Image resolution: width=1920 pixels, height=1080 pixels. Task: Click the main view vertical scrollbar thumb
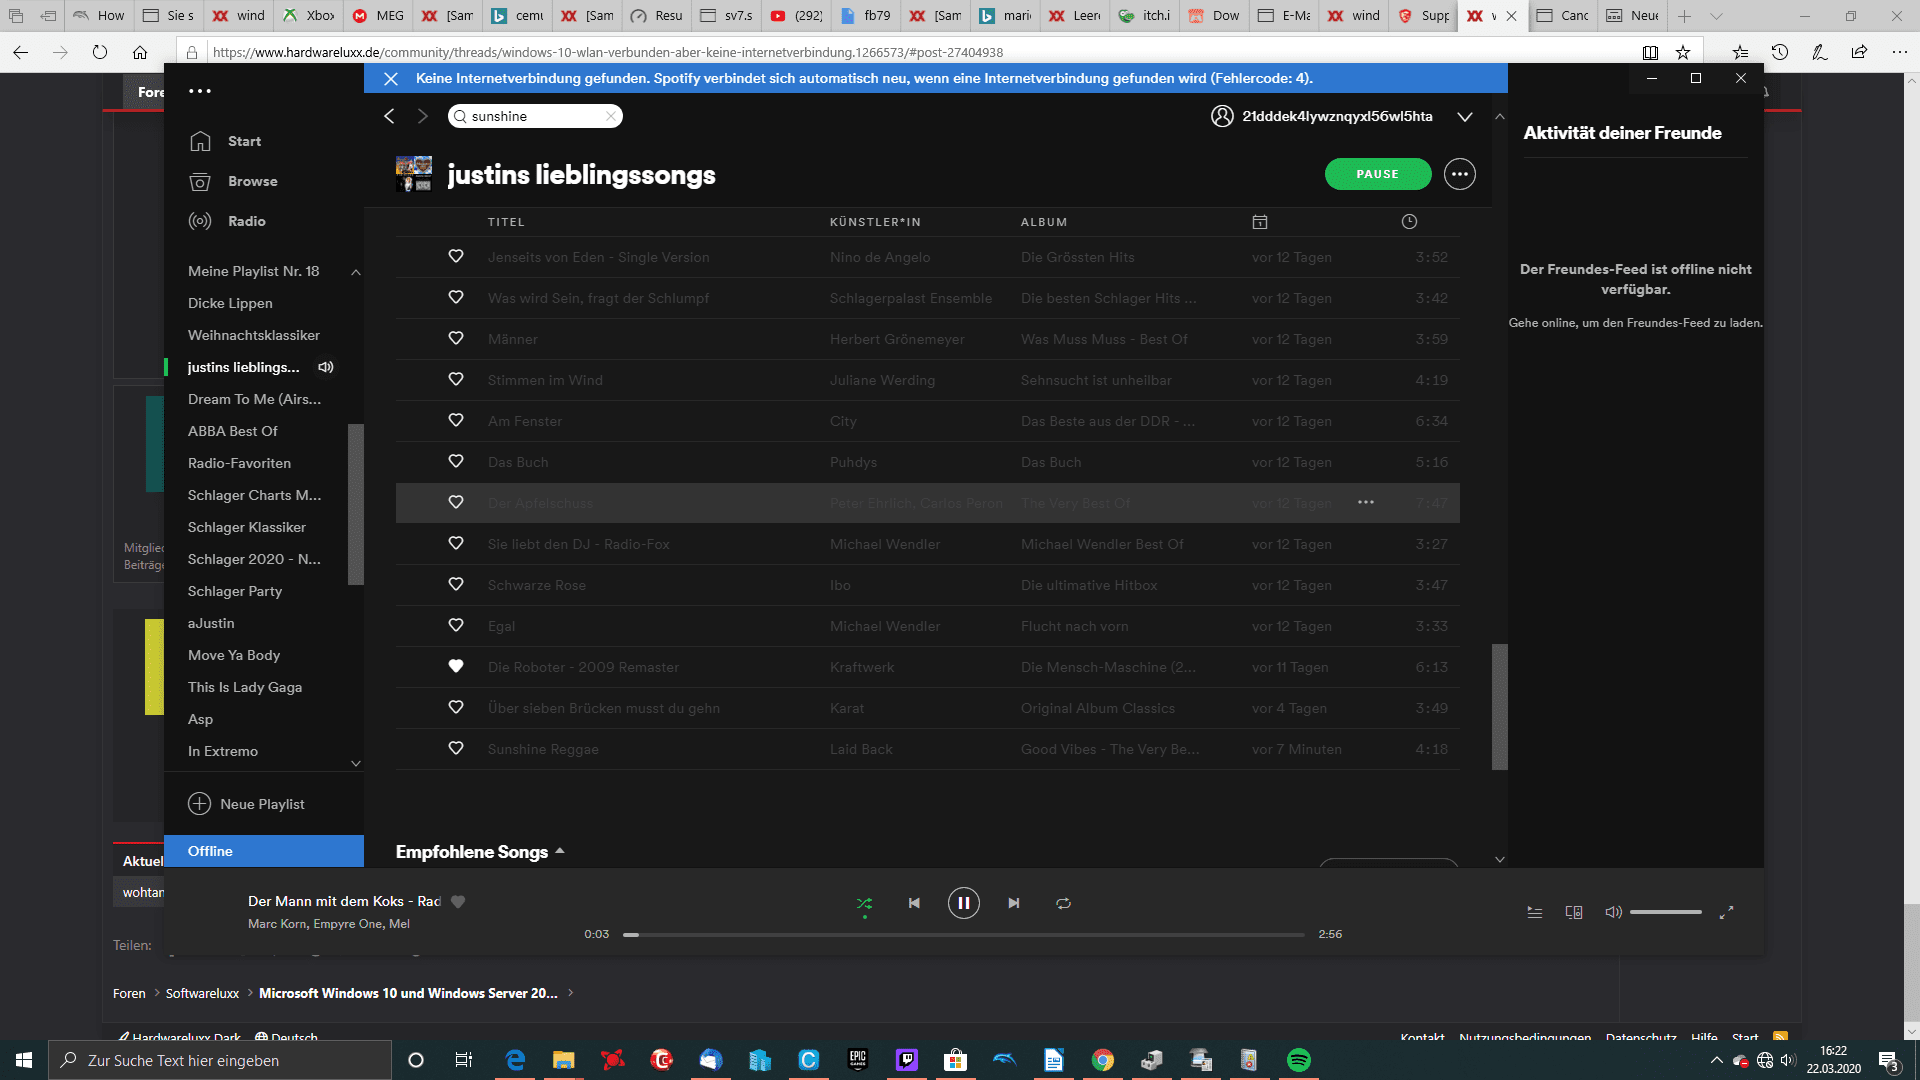1499,706
